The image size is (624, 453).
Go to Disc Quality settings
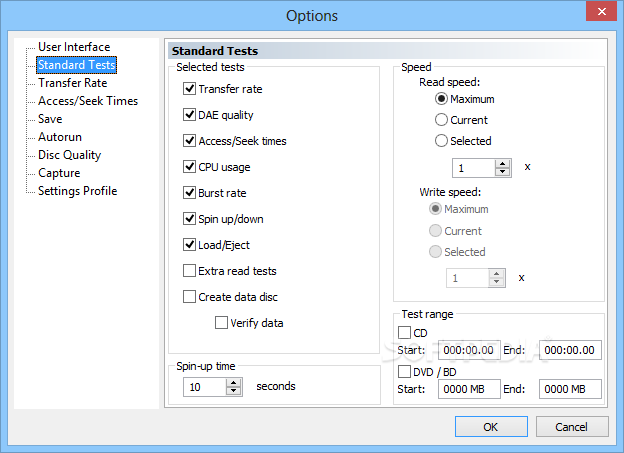point(70,155)
